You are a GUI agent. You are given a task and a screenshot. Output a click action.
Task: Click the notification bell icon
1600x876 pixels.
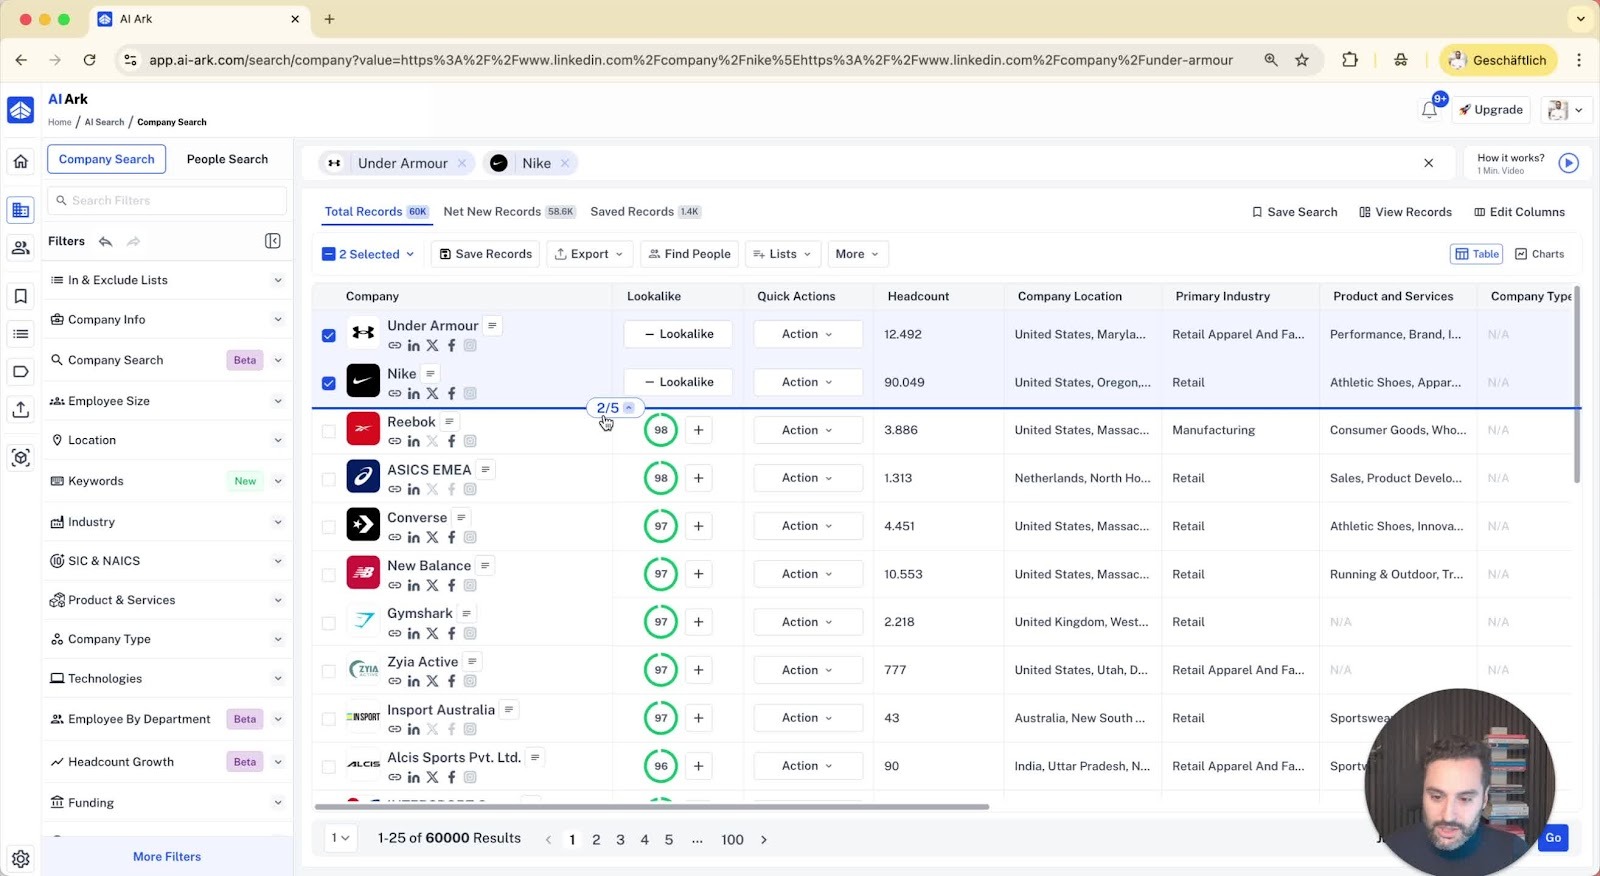click(x=1429, y=110)
